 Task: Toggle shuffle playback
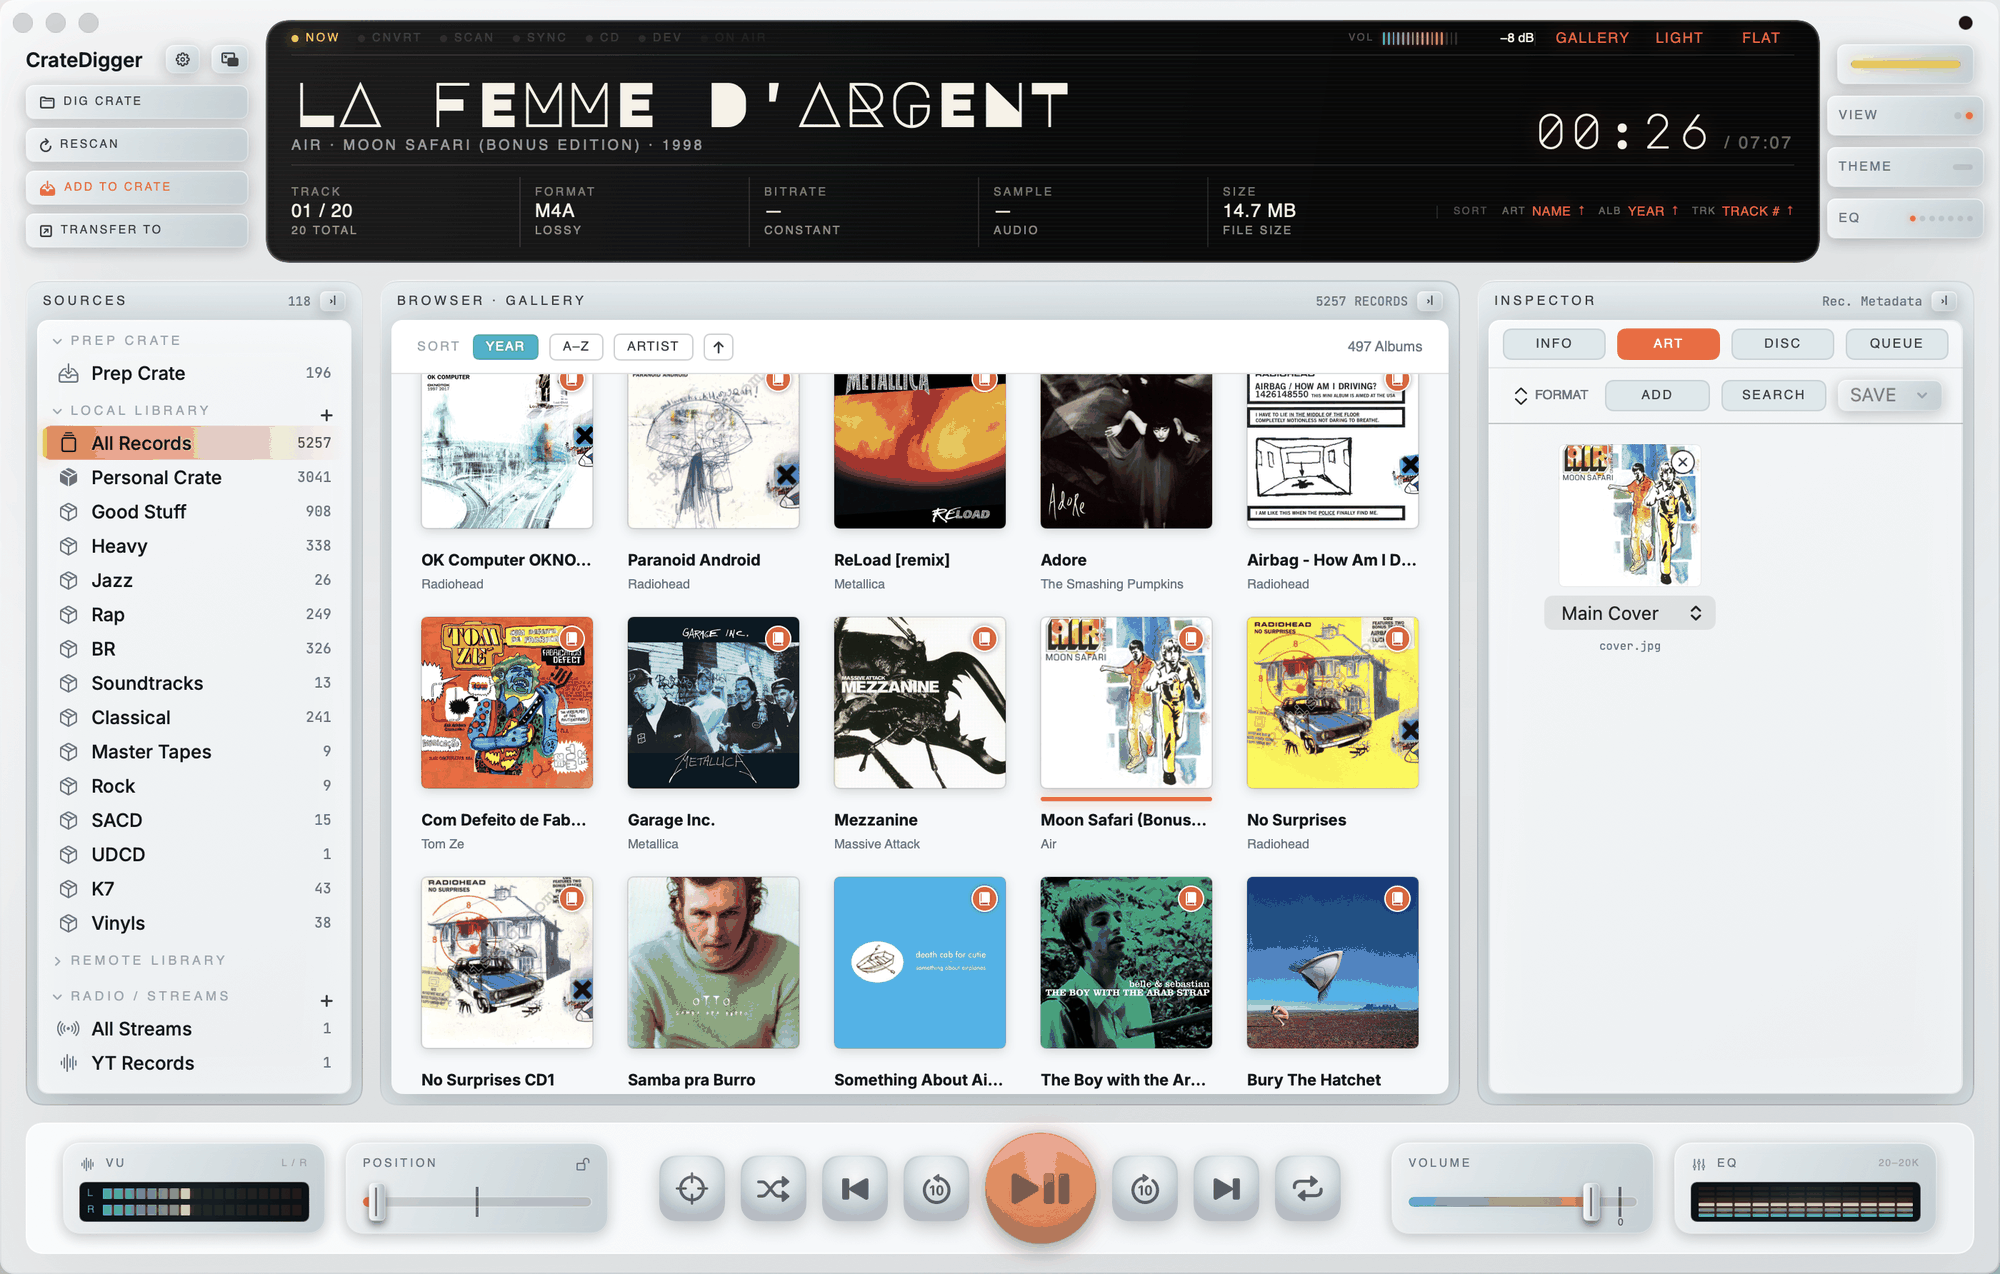click(773, 1189)
